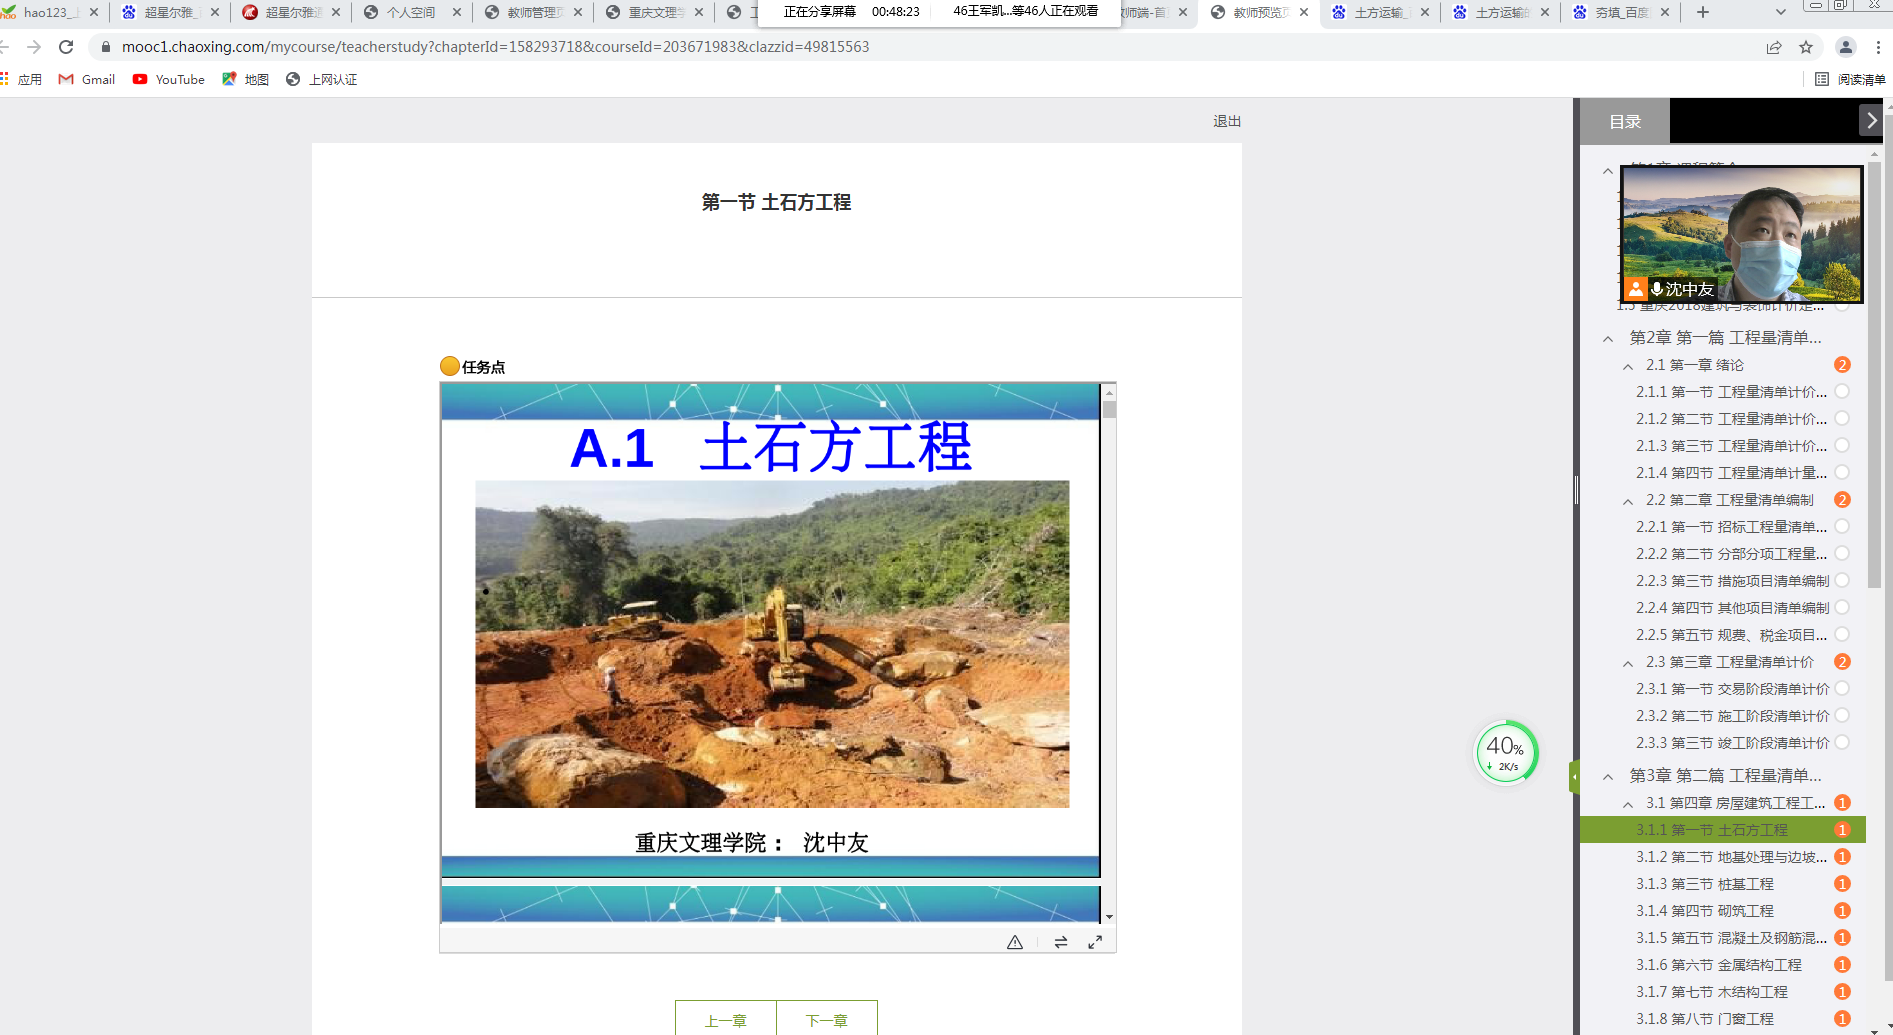Open the tab search dropdown arrow
Screen dimensions: 1893x1035
[x=1779, y=12]
